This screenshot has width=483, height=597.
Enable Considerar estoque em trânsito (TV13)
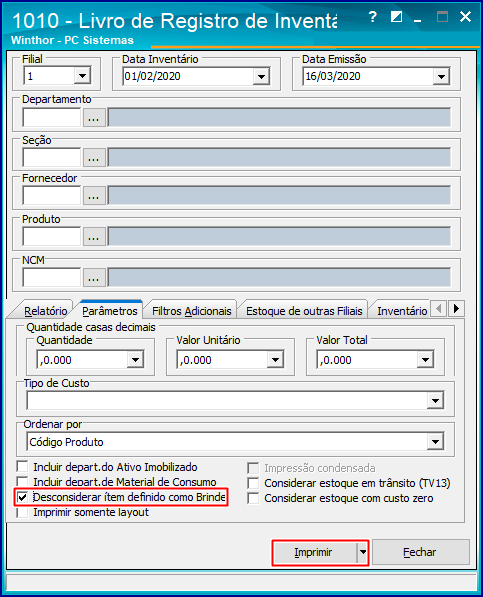[253, 483]
